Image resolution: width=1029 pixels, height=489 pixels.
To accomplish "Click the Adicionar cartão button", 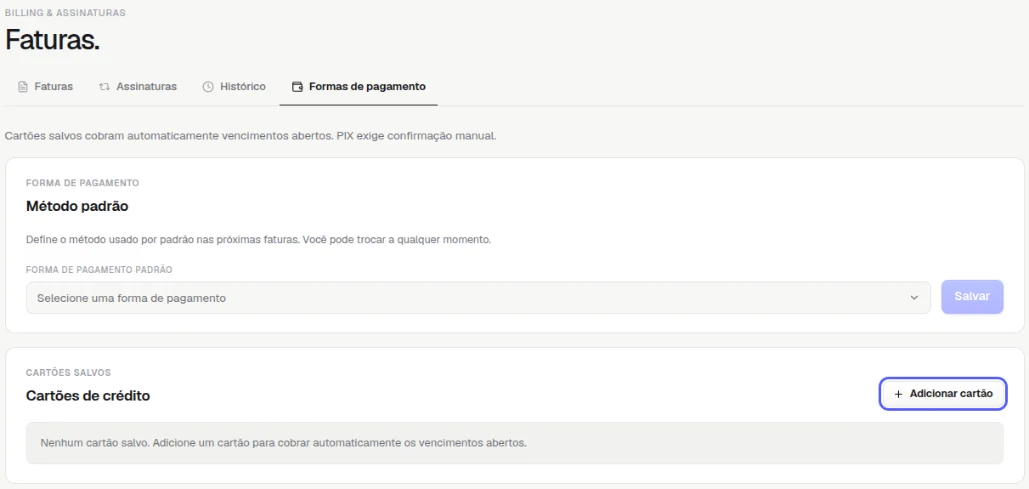I will click(x=943, y=394).
